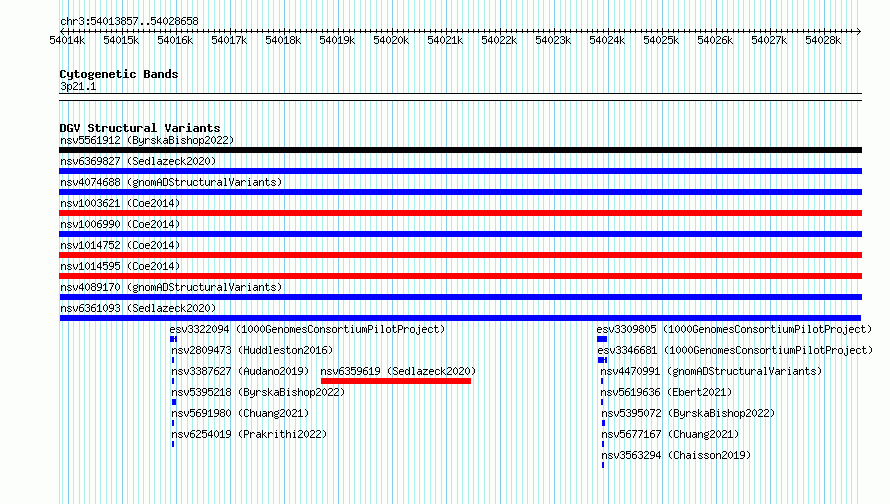Click the 54021k ruler tick label

[445, 41]
